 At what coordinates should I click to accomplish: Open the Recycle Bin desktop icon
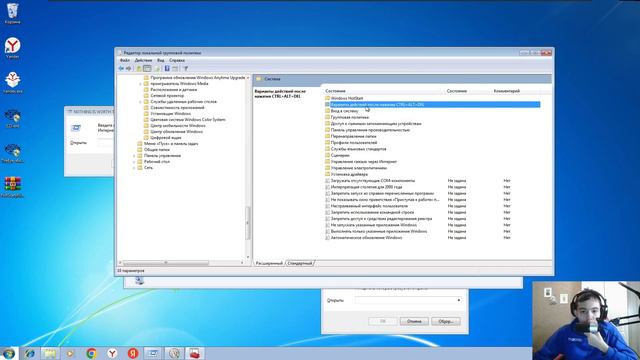pos(13,13)
